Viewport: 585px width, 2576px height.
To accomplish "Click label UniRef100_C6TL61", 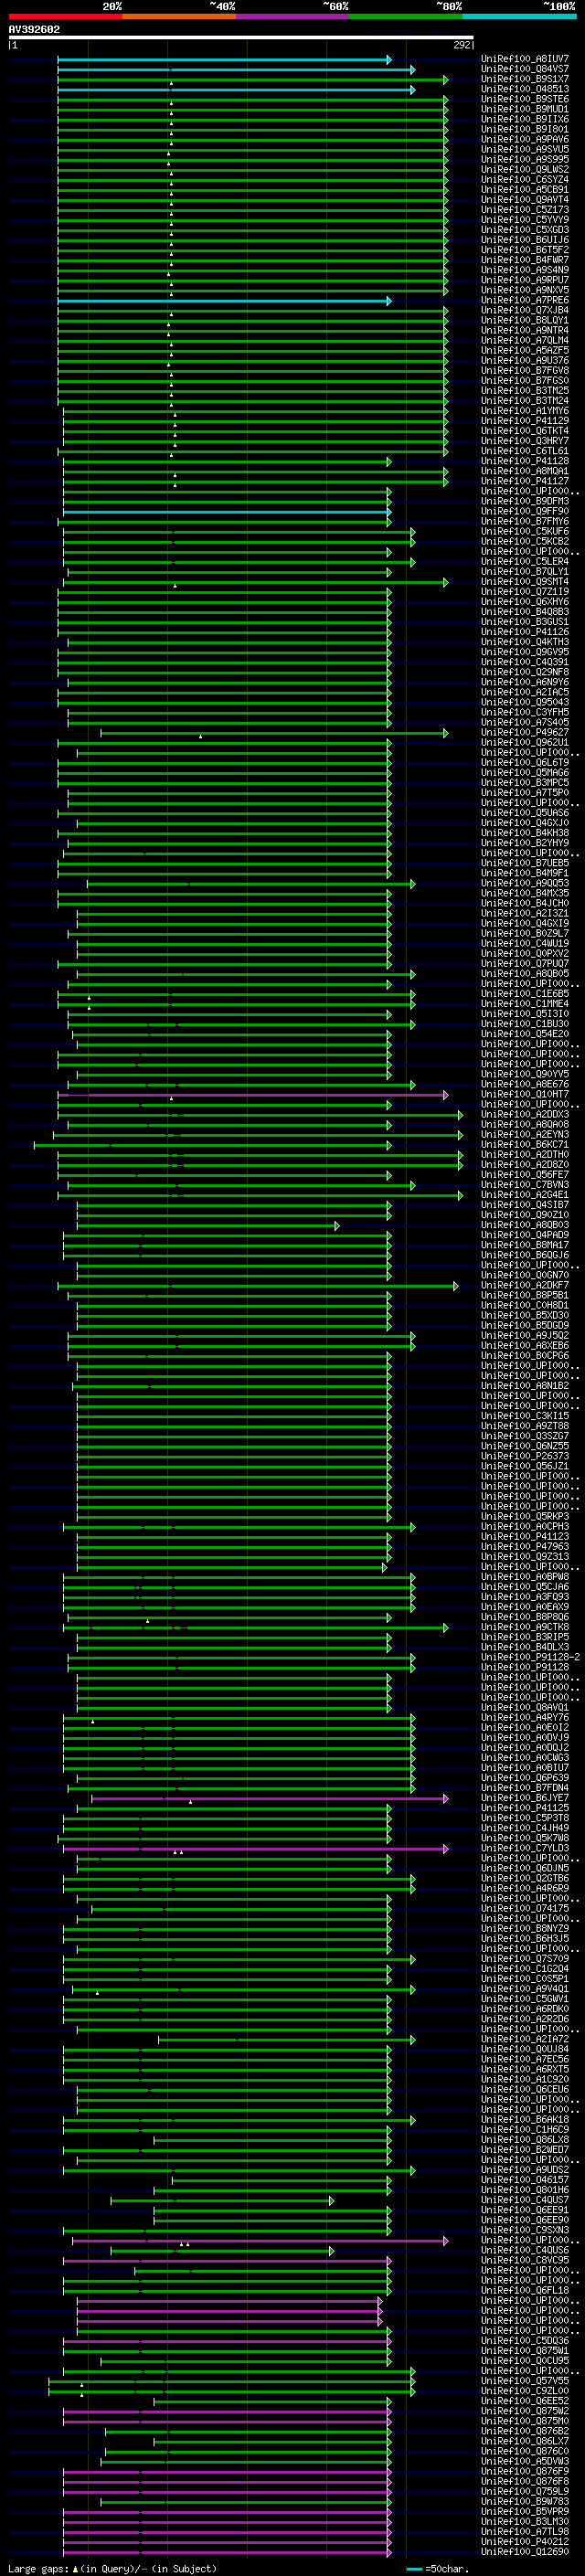I will [x=525, y=451].
